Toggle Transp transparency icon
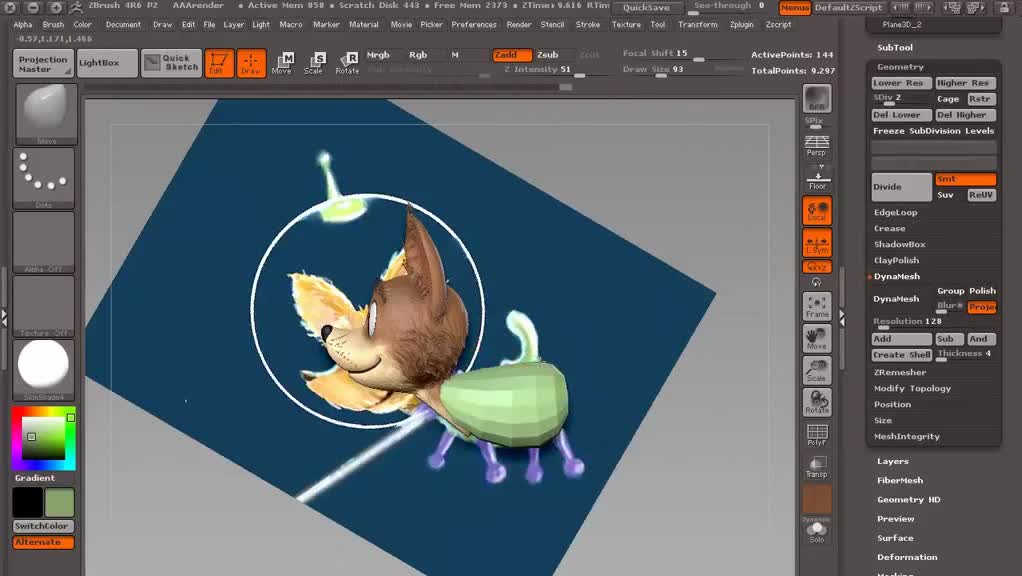Viewport: 1022px width, 576px height. [x=817, y=466]
